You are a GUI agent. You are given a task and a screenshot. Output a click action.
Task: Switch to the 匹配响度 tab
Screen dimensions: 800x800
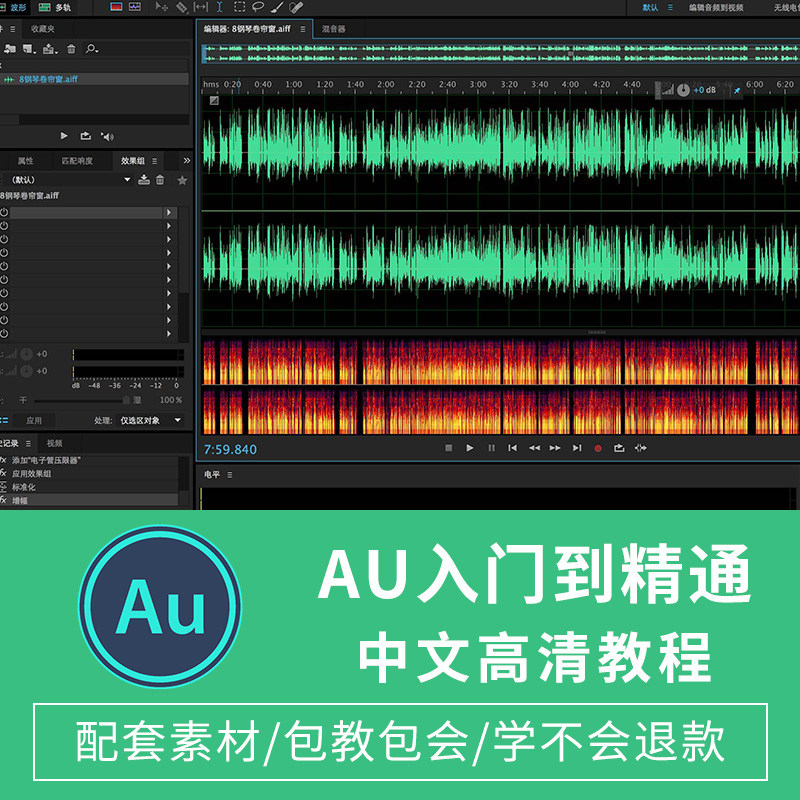click(x=77, y=161)
